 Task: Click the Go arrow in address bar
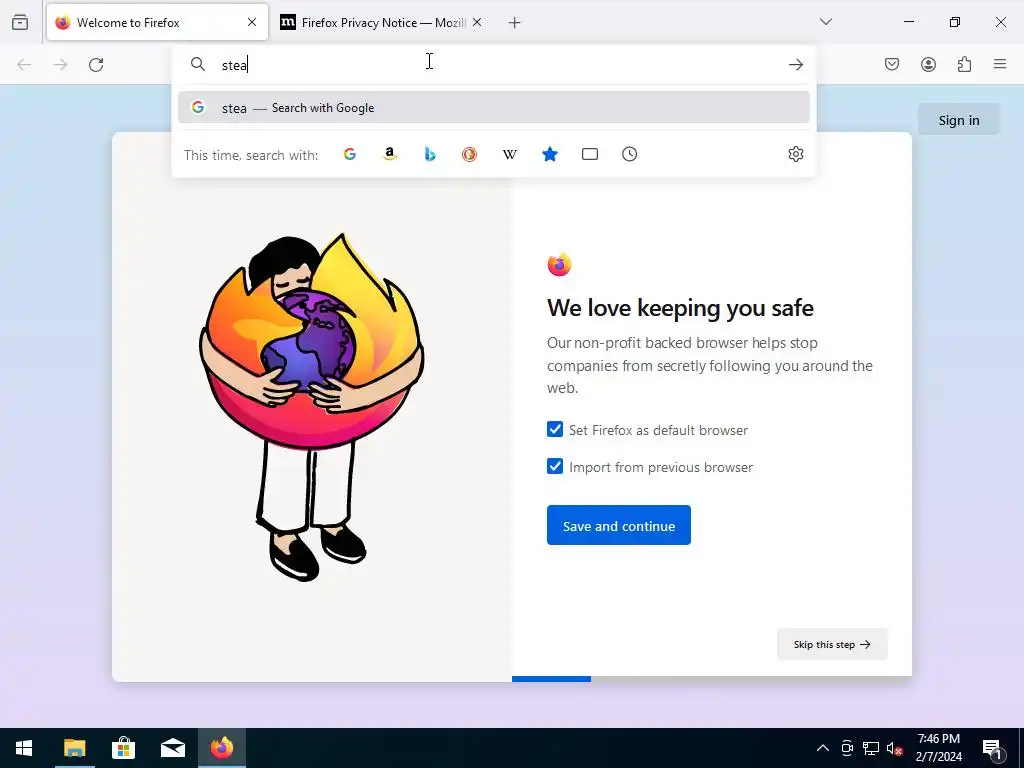click(795, 65)
